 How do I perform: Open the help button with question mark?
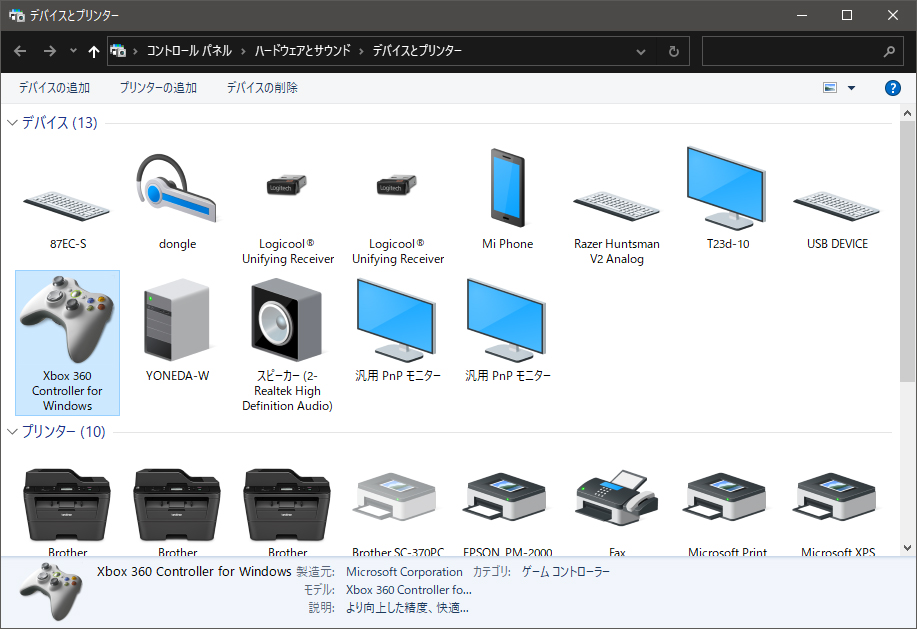(x=892, y=88)
